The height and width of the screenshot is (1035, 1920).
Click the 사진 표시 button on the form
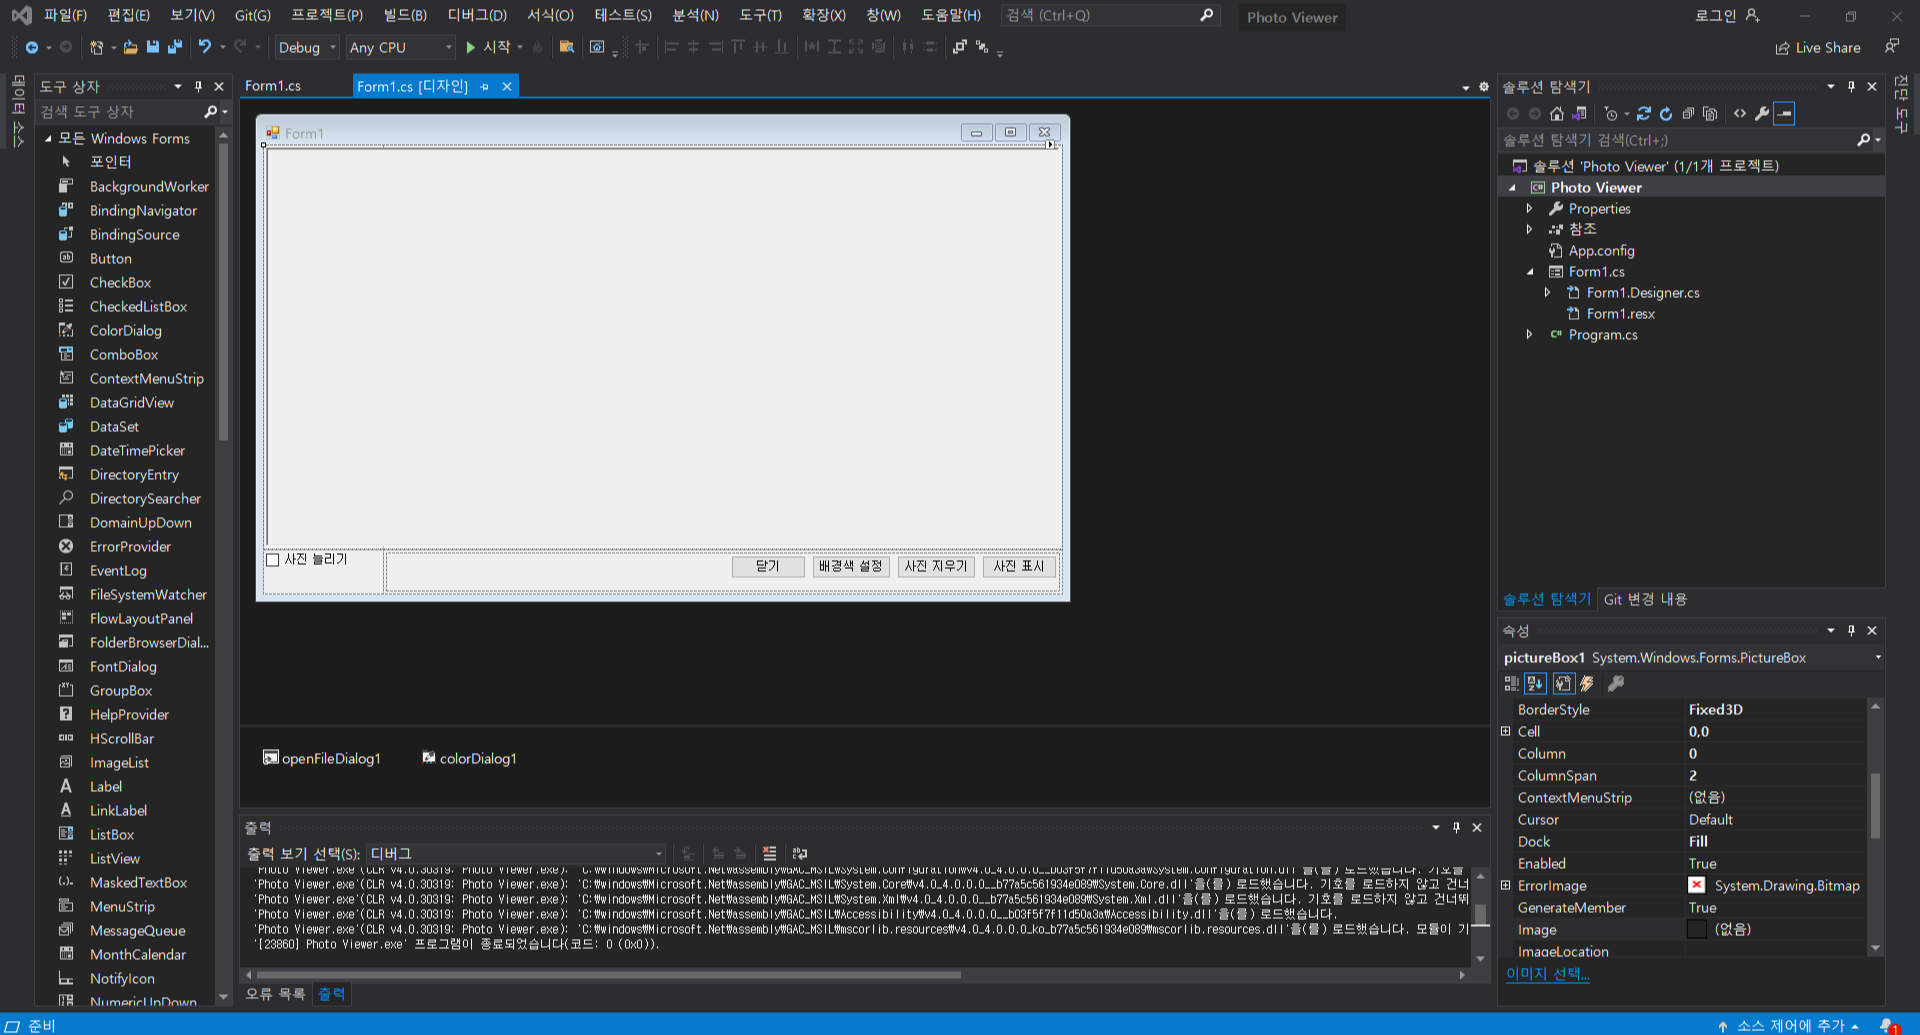pyautogui.click(x=1019, y=567)
